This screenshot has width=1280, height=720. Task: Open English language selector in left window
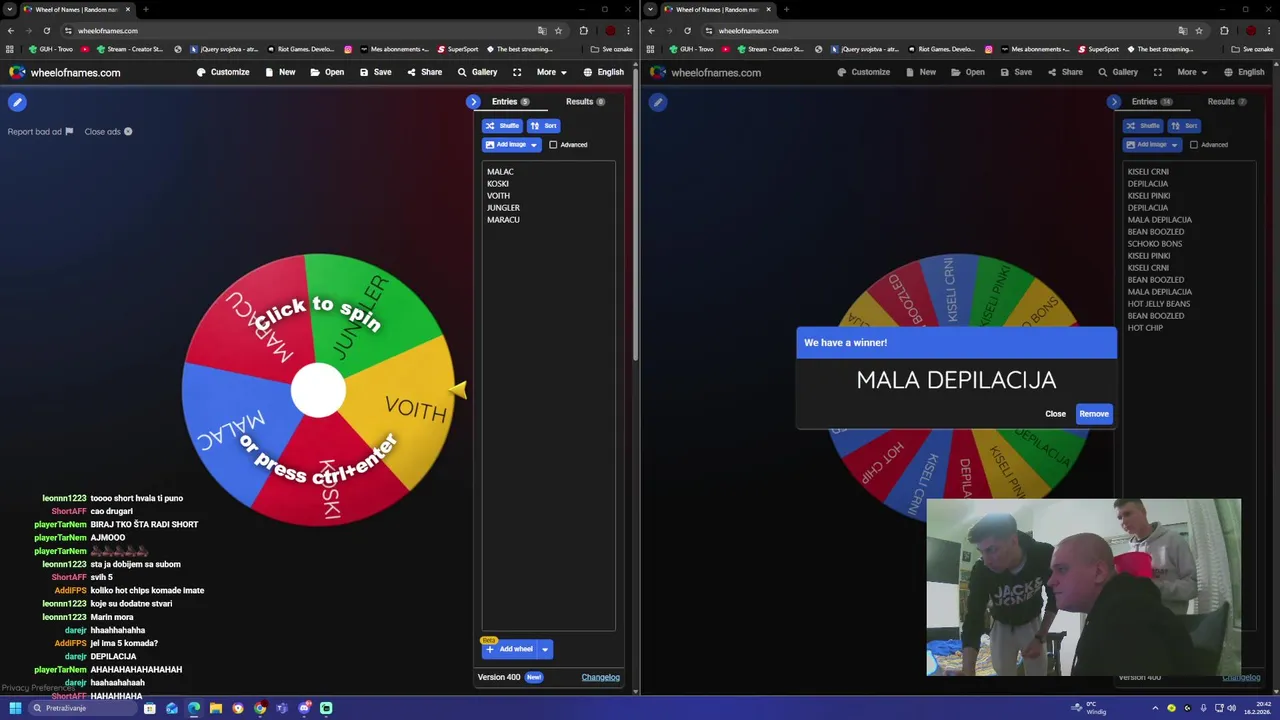coord(603,72)
